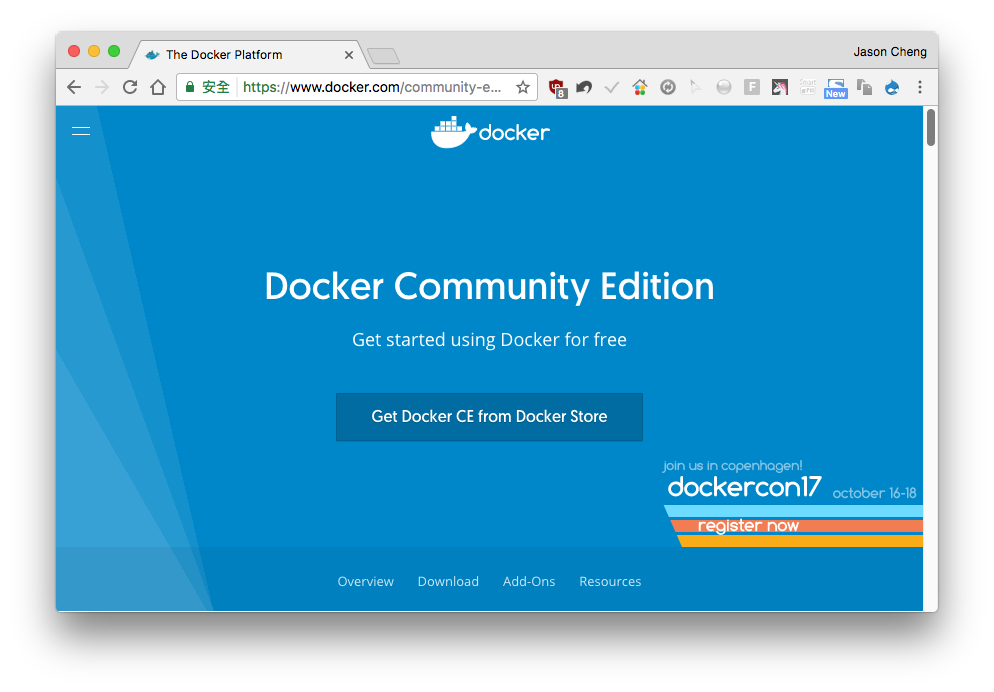Click the copy pages extension icon
The image size is (994, 692).
[x=864, y=87]
